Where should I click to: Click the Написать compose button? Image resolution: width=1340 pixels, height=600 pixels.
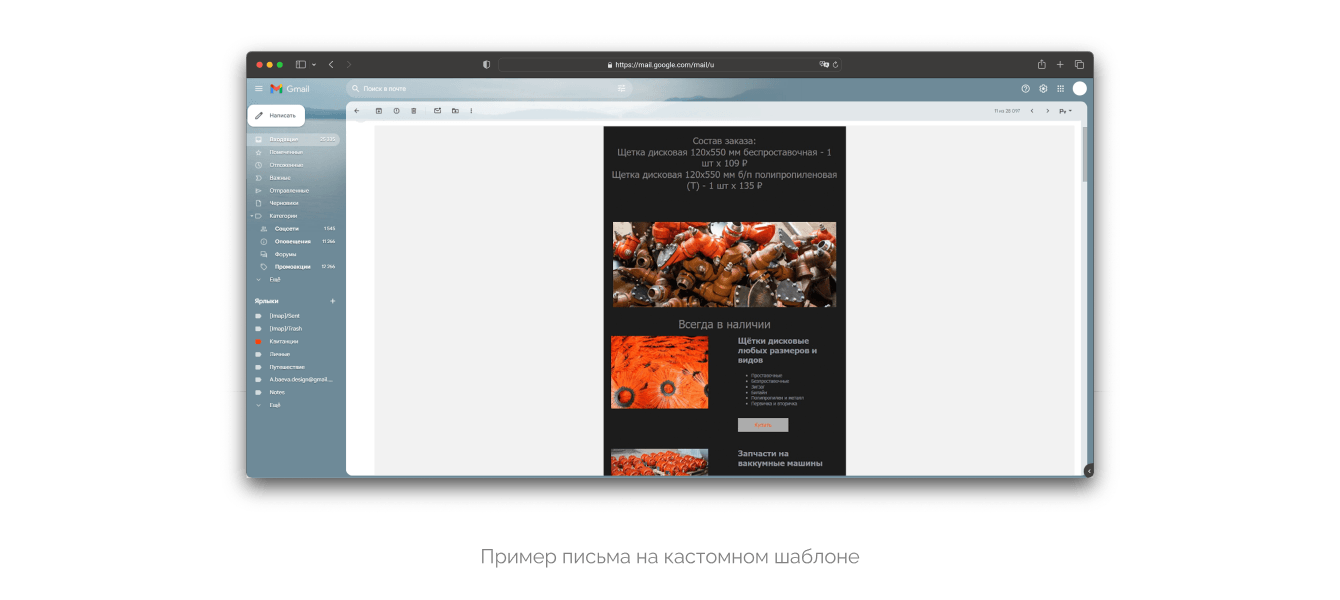(276, 115)
